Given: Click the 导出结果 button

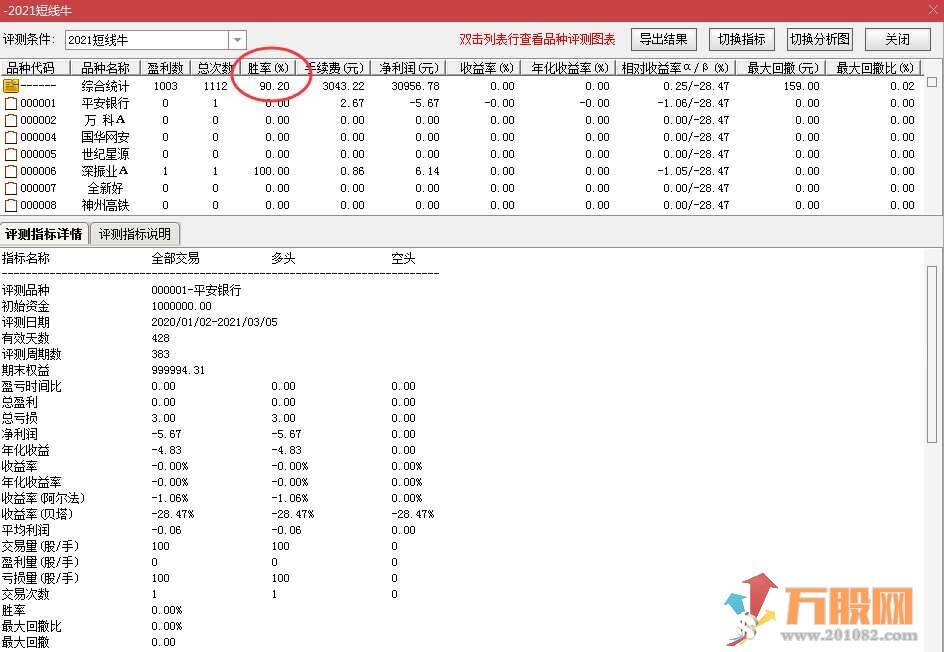Looking at the screenshot, I should [x=663, y=40].
